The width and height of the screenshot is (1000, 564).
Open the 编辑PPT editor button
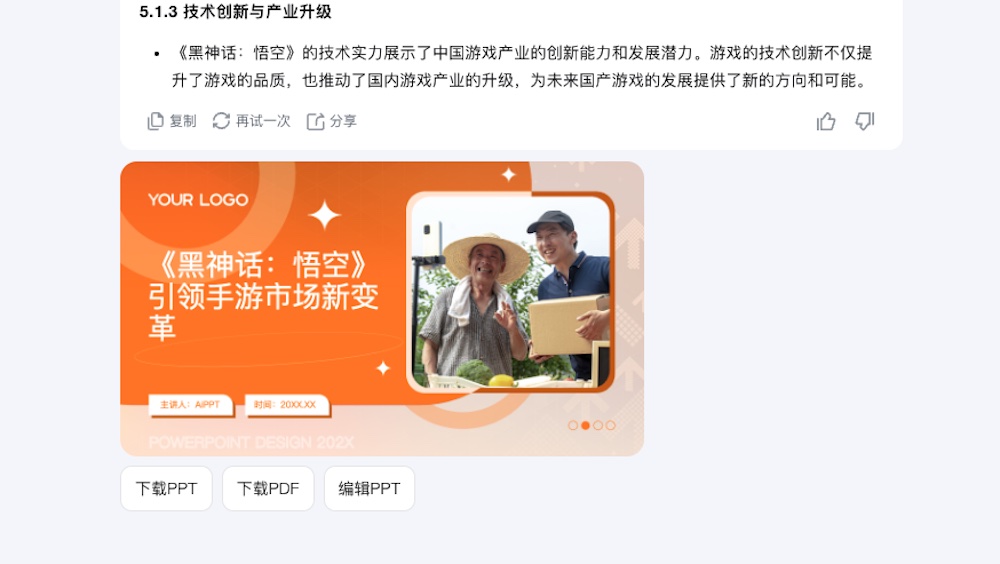pos(369,489)
